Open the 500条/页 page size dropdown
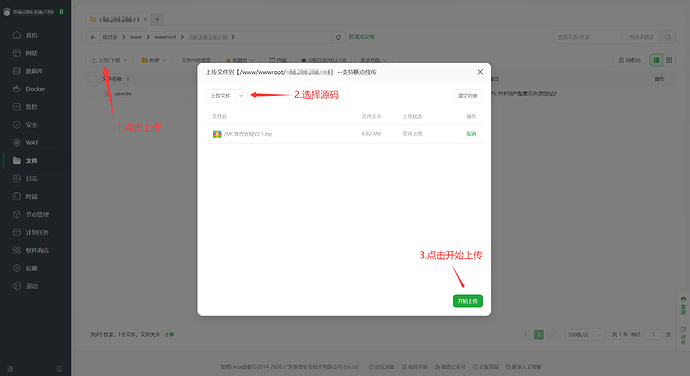The height and width of the screenshot is (376, 690). pyautogui.click(x=585, y=335)
